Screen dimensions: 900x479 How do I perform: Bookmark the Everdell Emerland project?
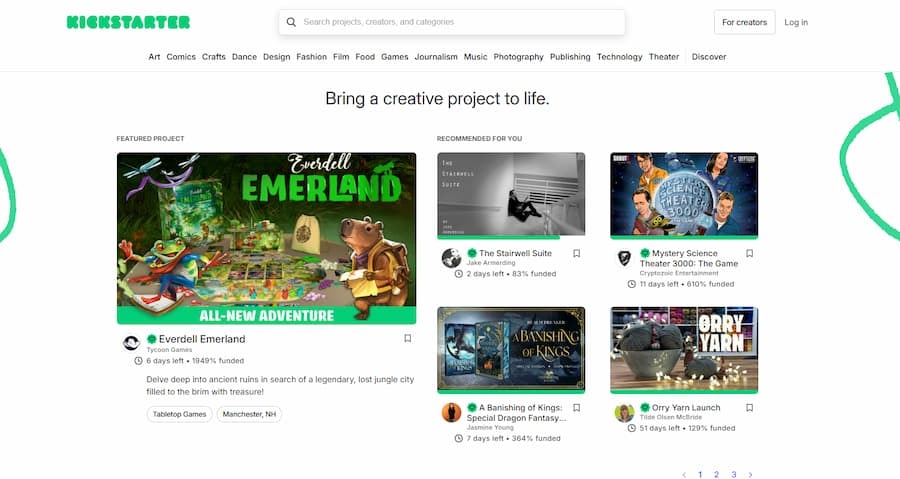pyautogui.click(x=407, y=339)
